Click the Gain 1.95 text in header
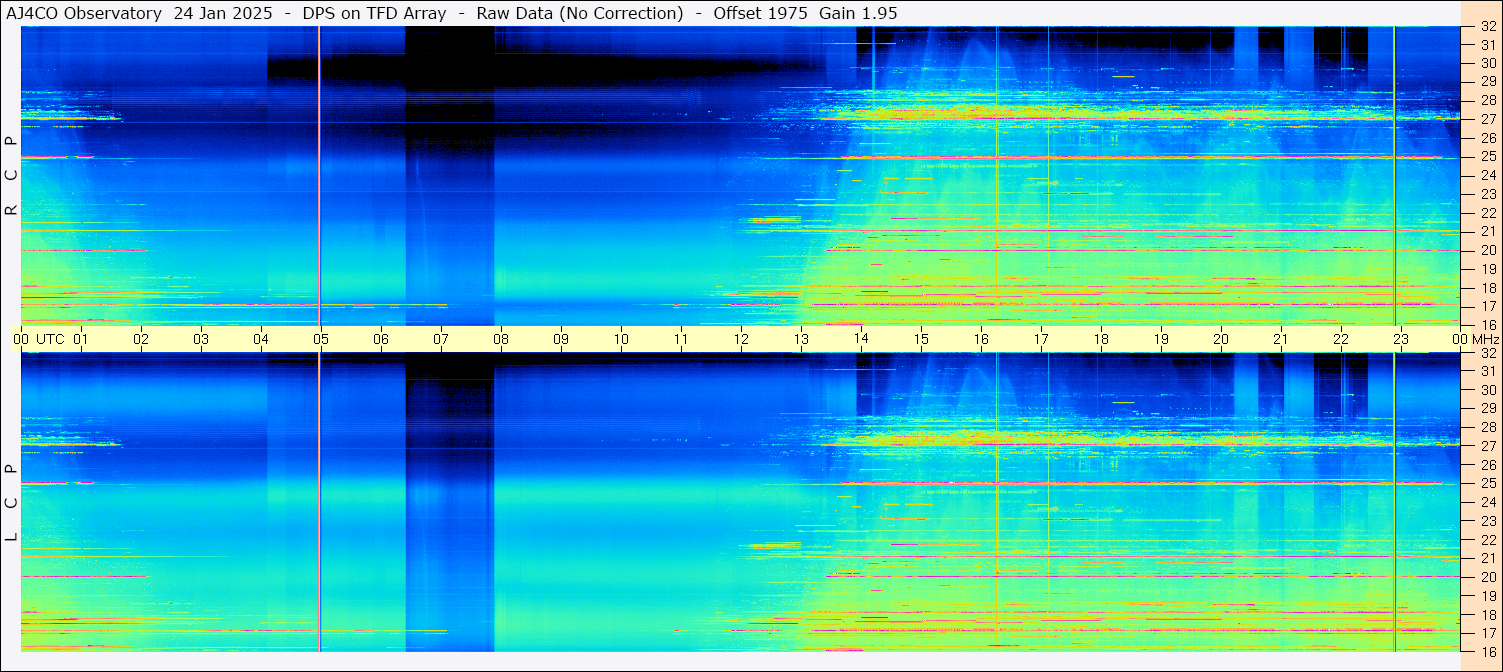Screen dimensions: 1503x672 [858, 13]
